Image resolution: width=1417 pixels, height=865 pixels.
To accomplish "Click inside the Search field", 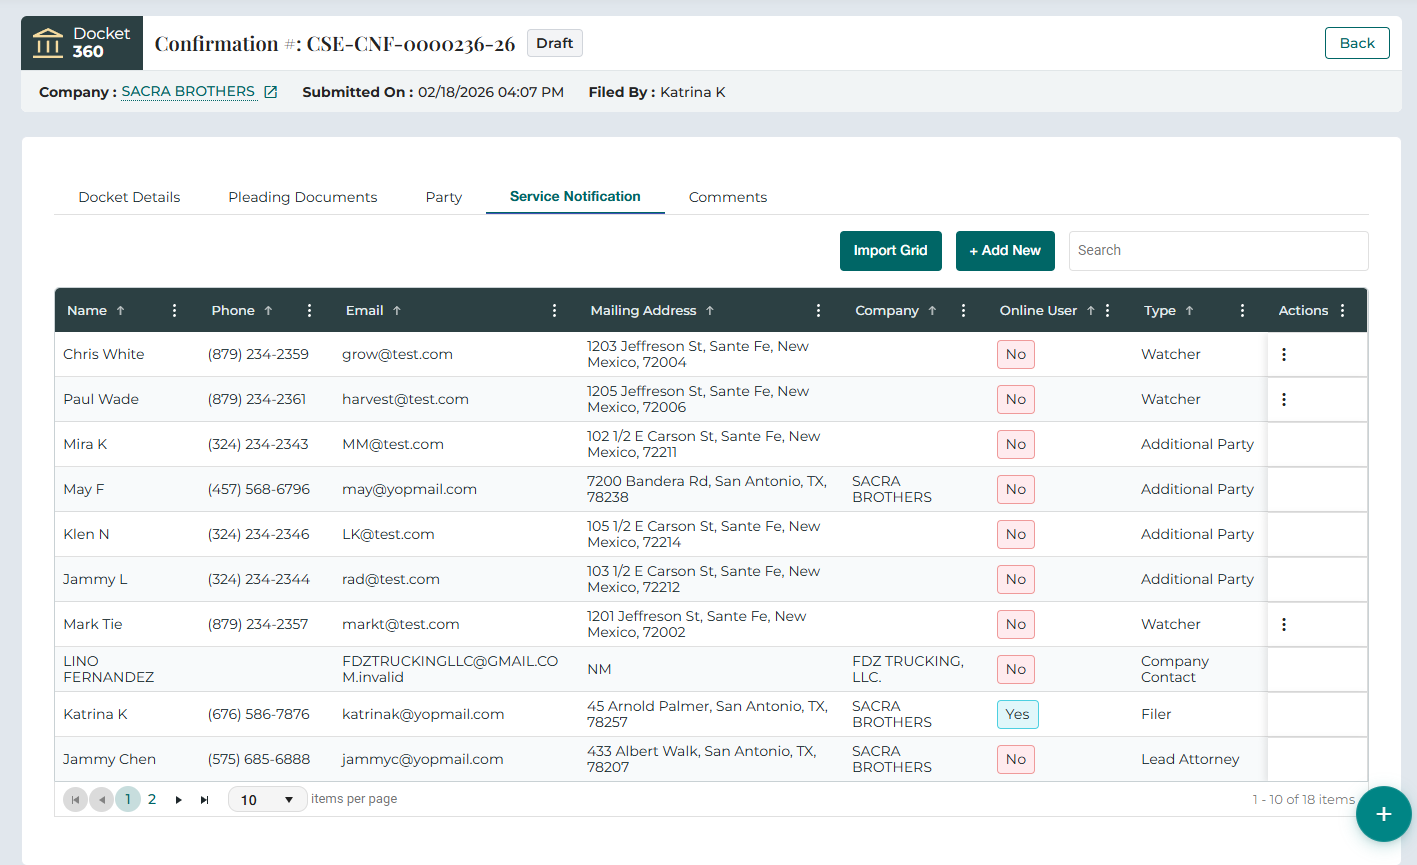I will click(1218, 250).
